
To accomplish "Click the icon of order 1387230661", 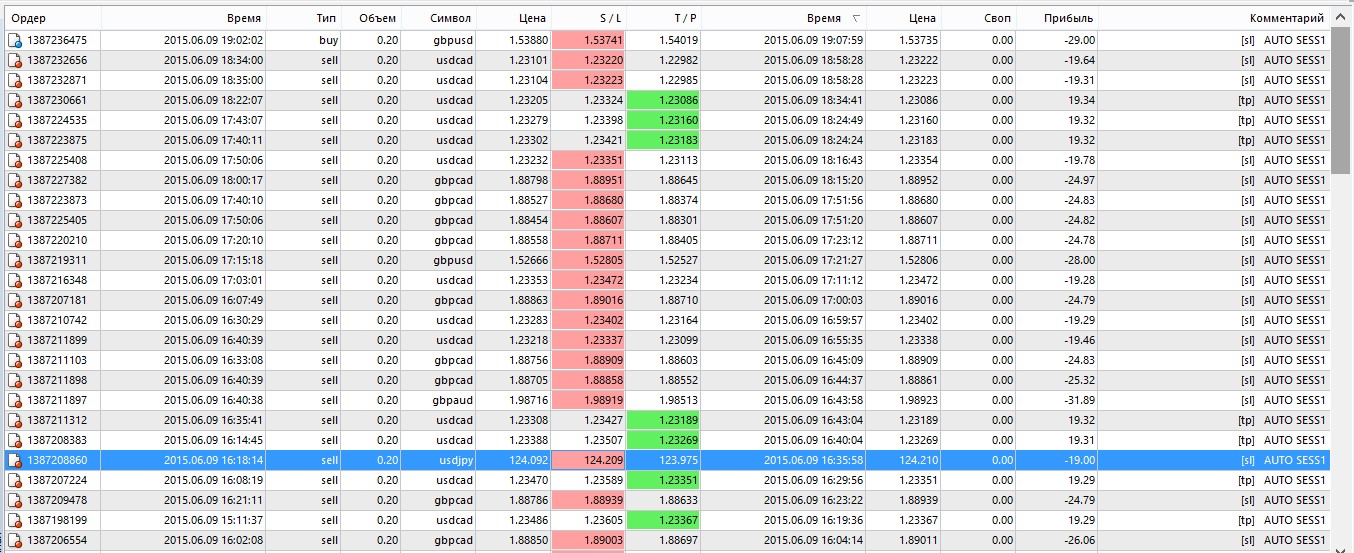I will coord(15,101).
